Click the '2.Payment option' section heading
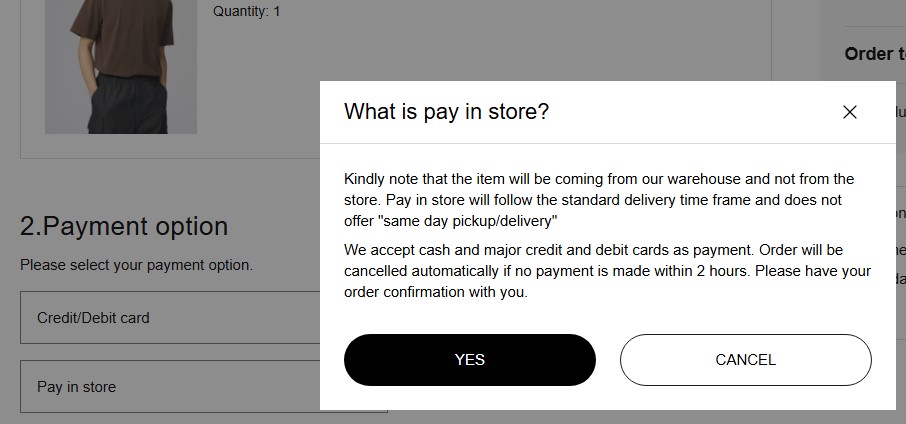The width and height of the screenshot is (906, 424). click(124, 226)
